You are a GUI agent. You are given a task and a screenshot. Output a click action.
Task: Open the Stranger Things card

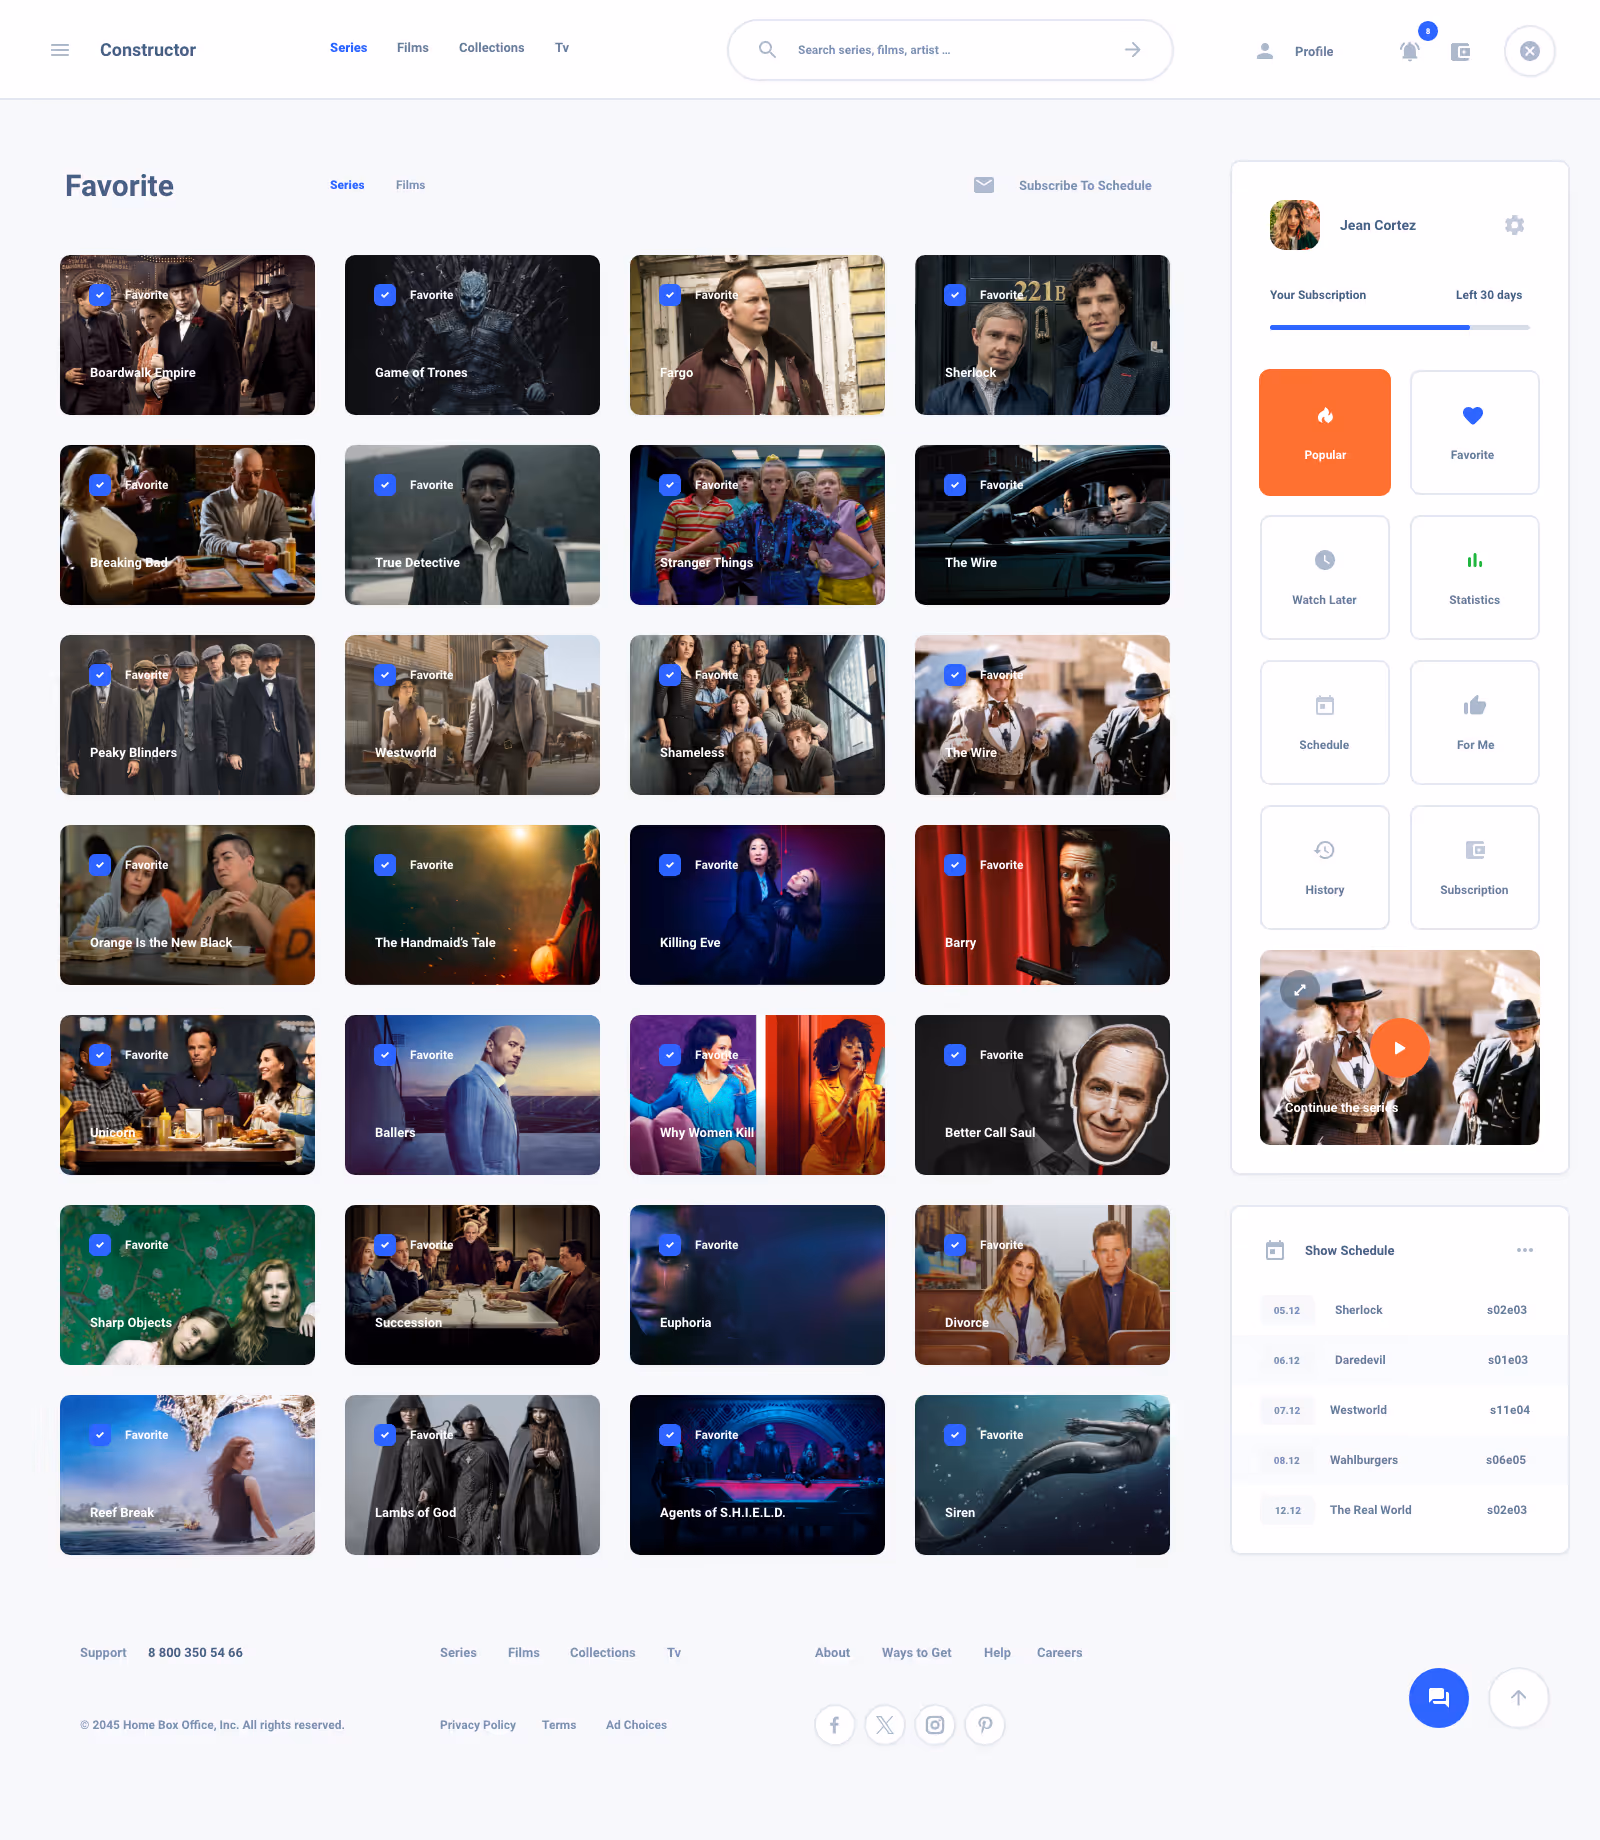tap(757, 525)
